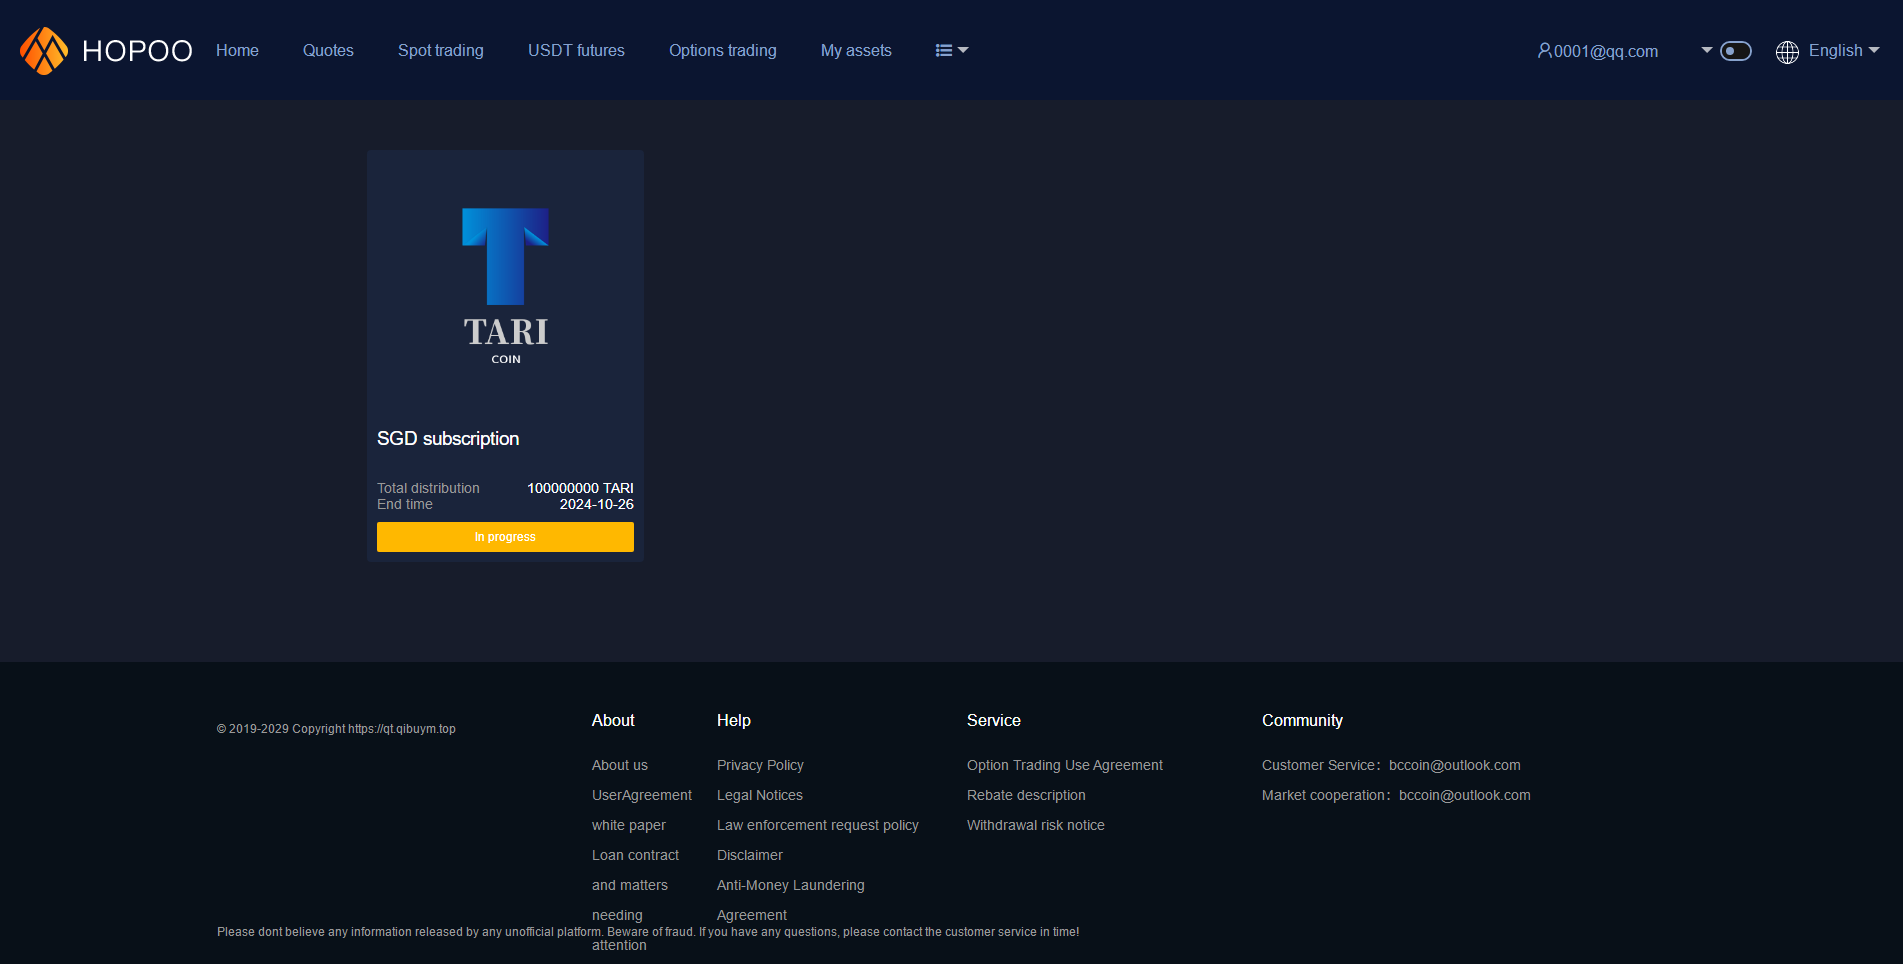Open the white paper link
Image resolution: width=1903 pixels, height=964 pixels.
tap(628, 825)
